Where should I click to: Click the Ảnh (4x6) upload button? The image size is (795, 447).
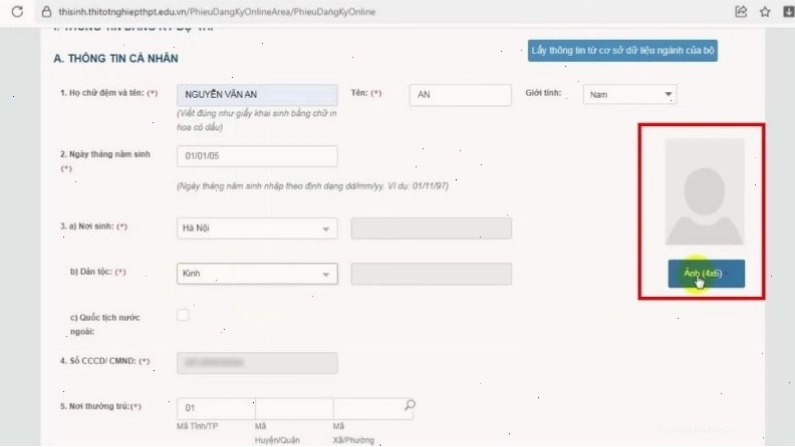[x=706, y=274]
